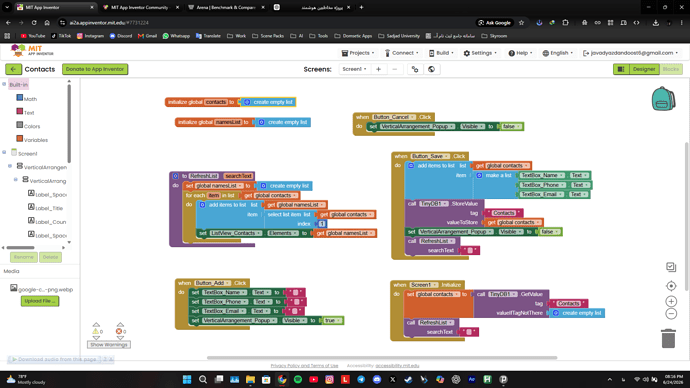
Task: Open the Connect menu
Action: pyautogui.click(x=401, y=53)
